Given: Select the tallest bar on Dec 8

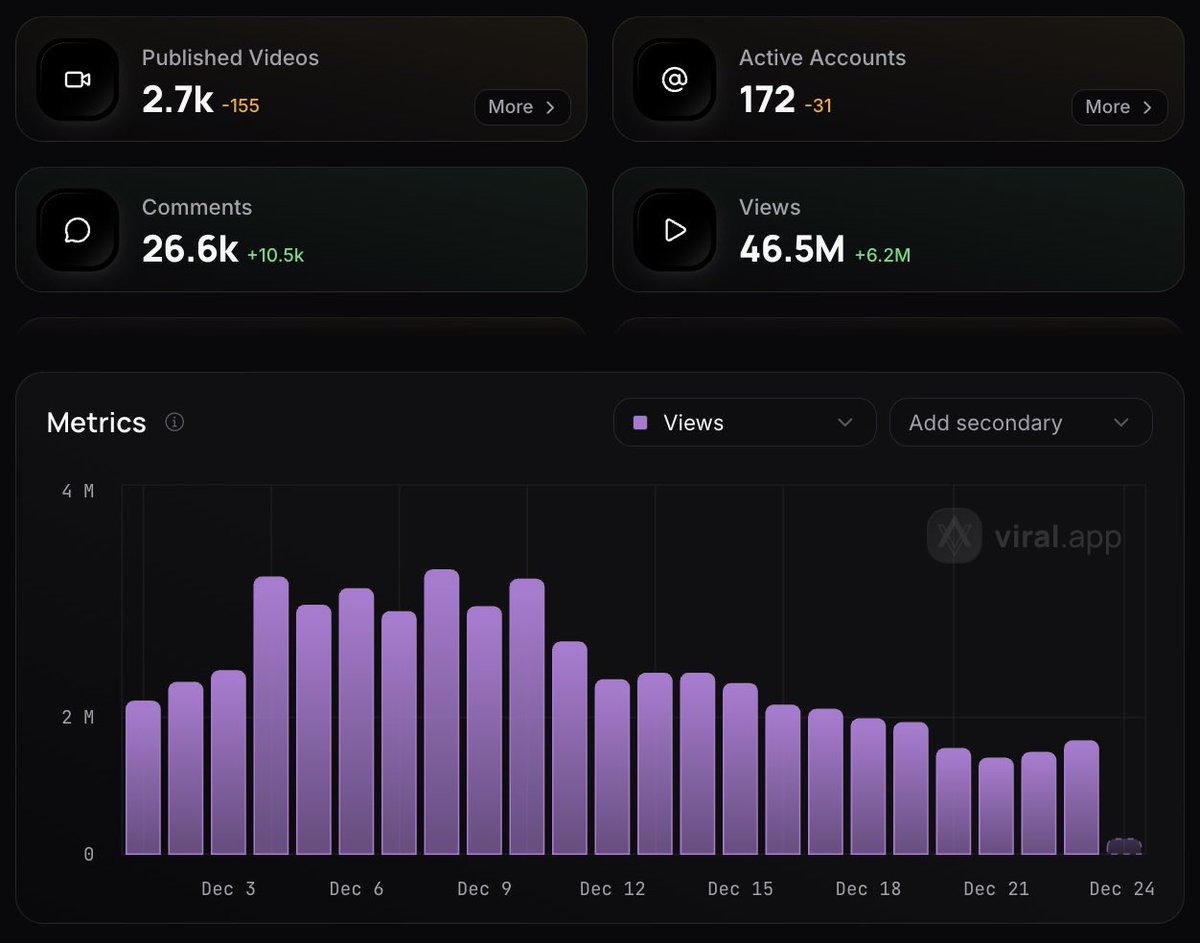Looking at the screenshot, I should [442, 712].
